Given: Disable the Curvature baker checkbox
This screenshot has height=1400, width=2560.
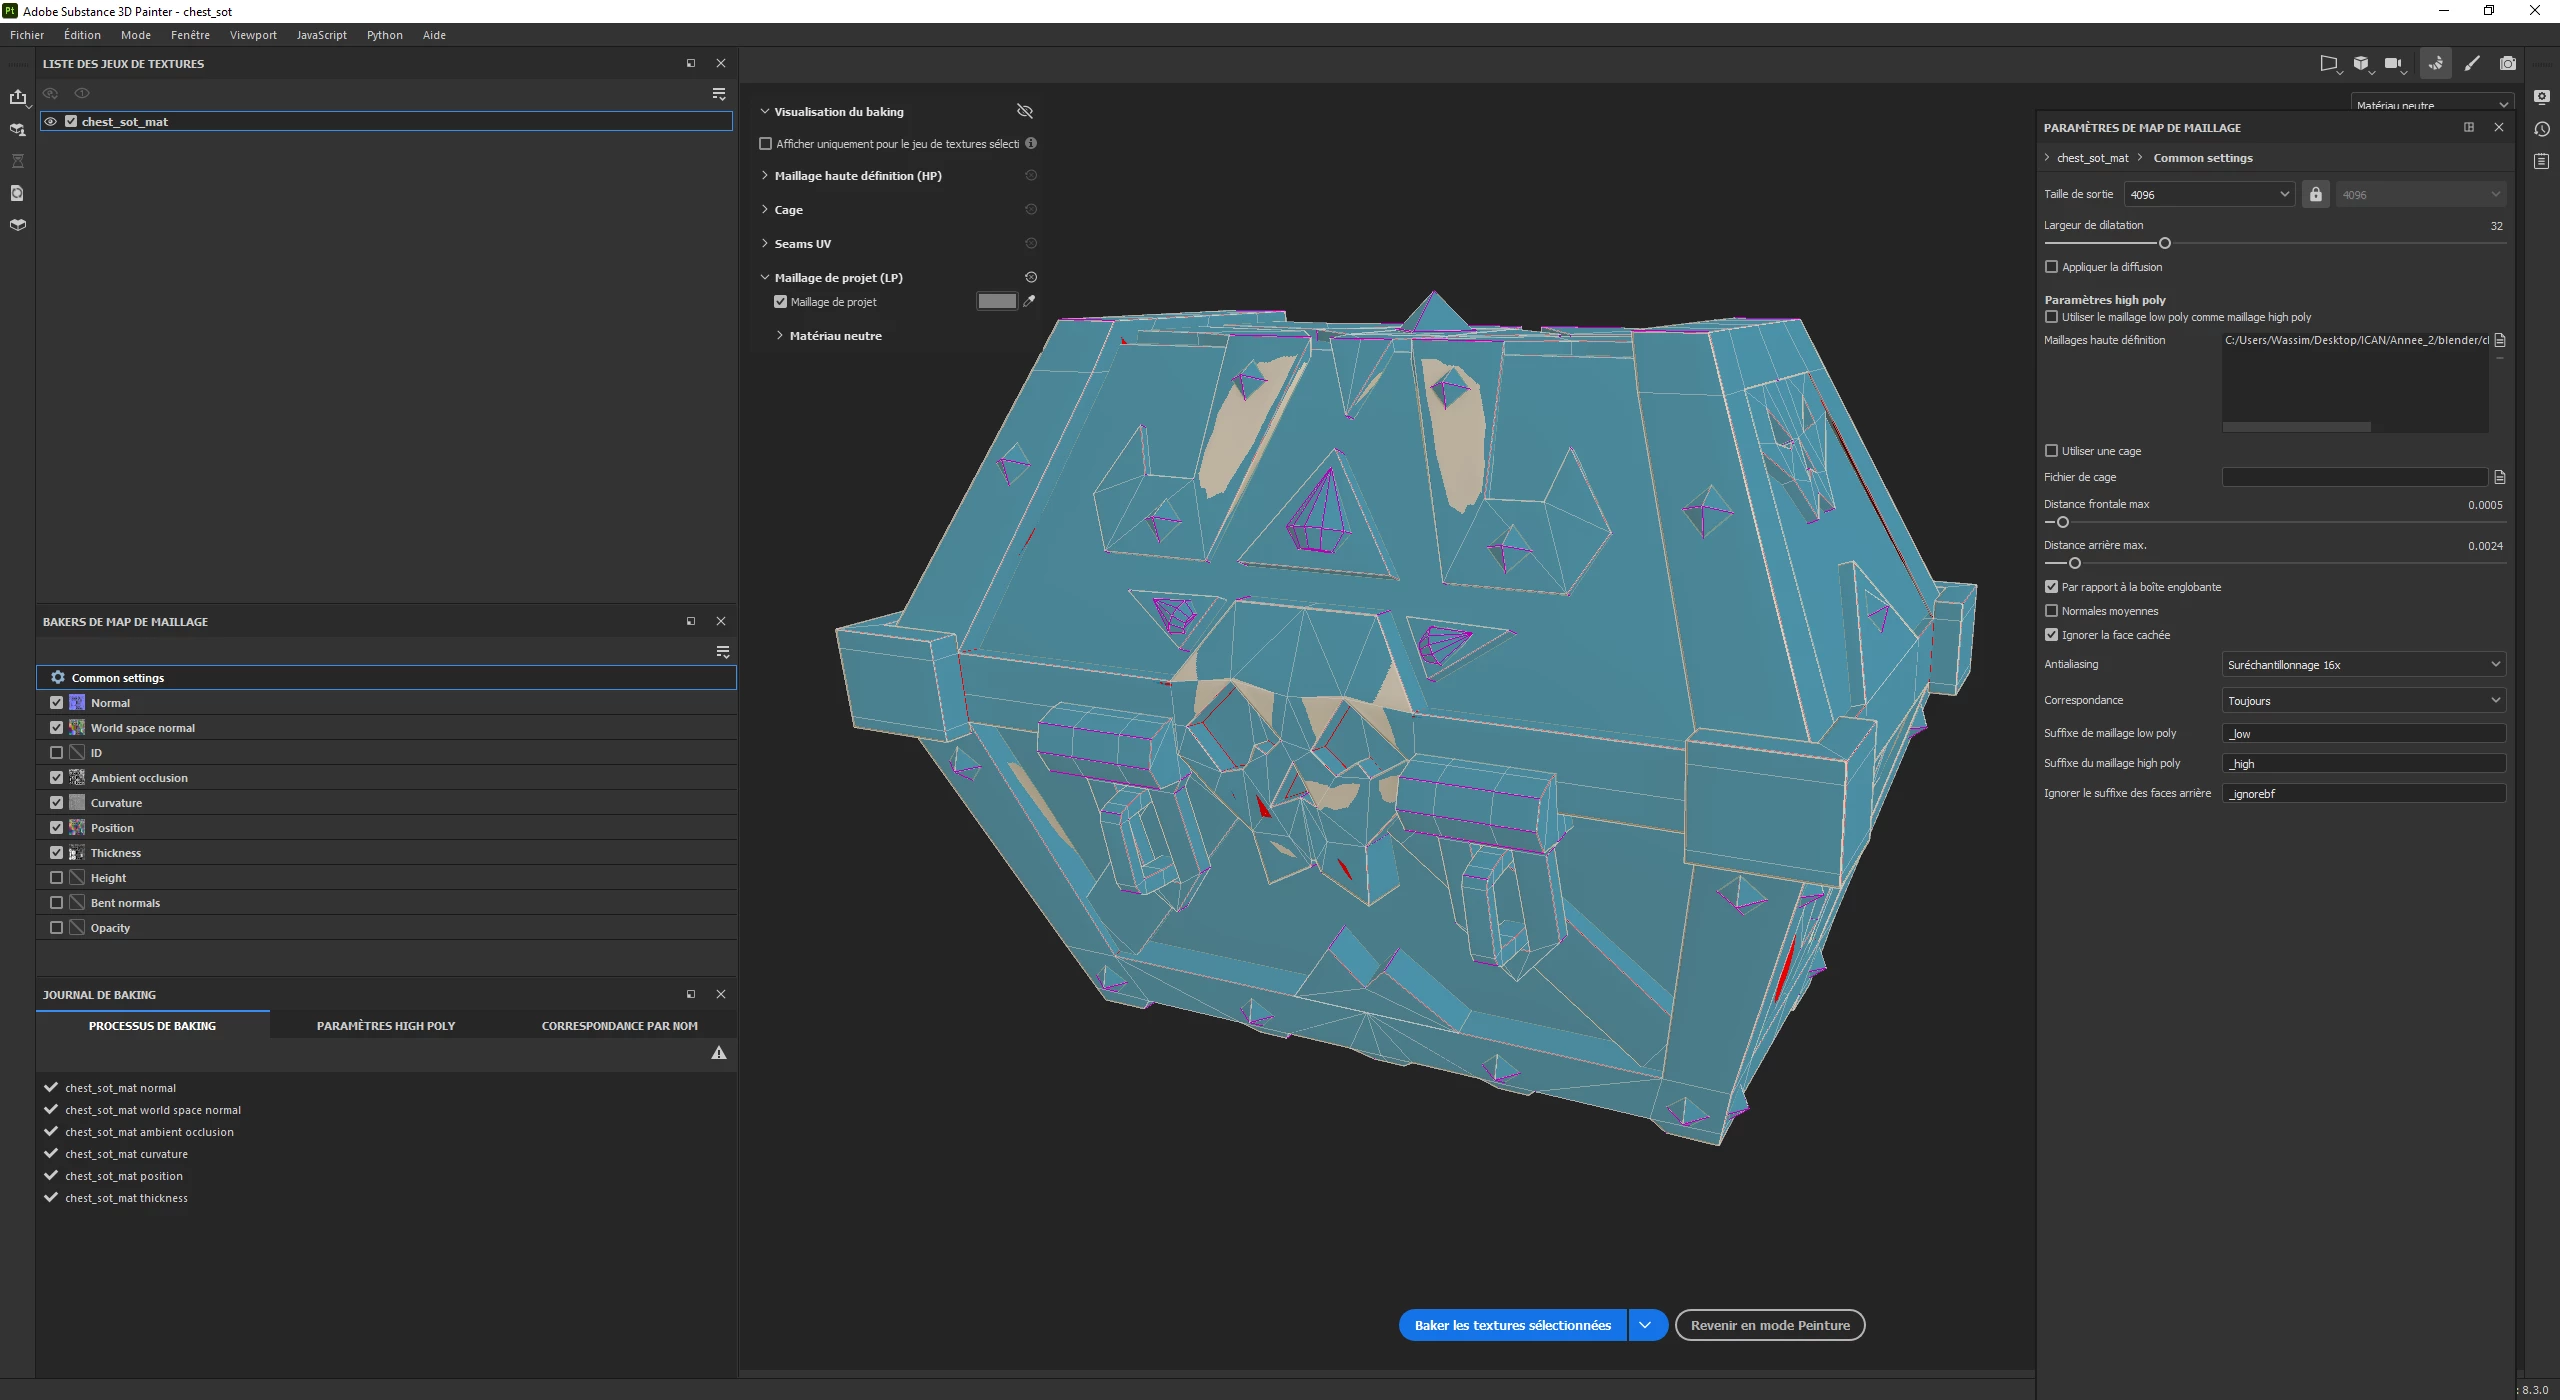Looking at the screenshot, I should click(57, 803).
